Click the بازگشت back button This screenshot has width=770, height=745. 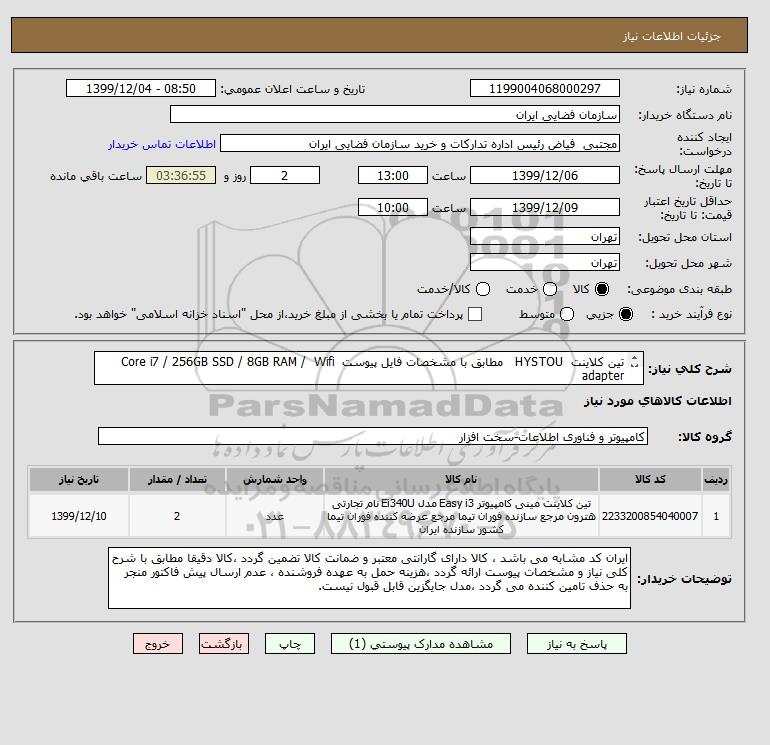pyautogui.click(x=224, y=644)
